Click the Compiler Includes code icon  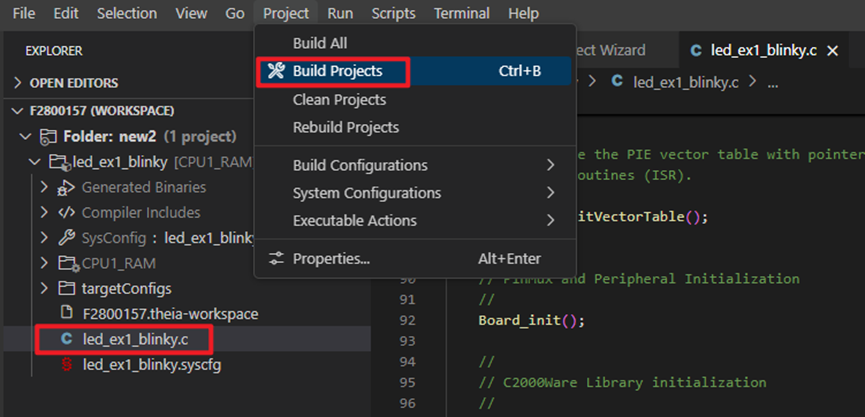(x=66, y=213)
